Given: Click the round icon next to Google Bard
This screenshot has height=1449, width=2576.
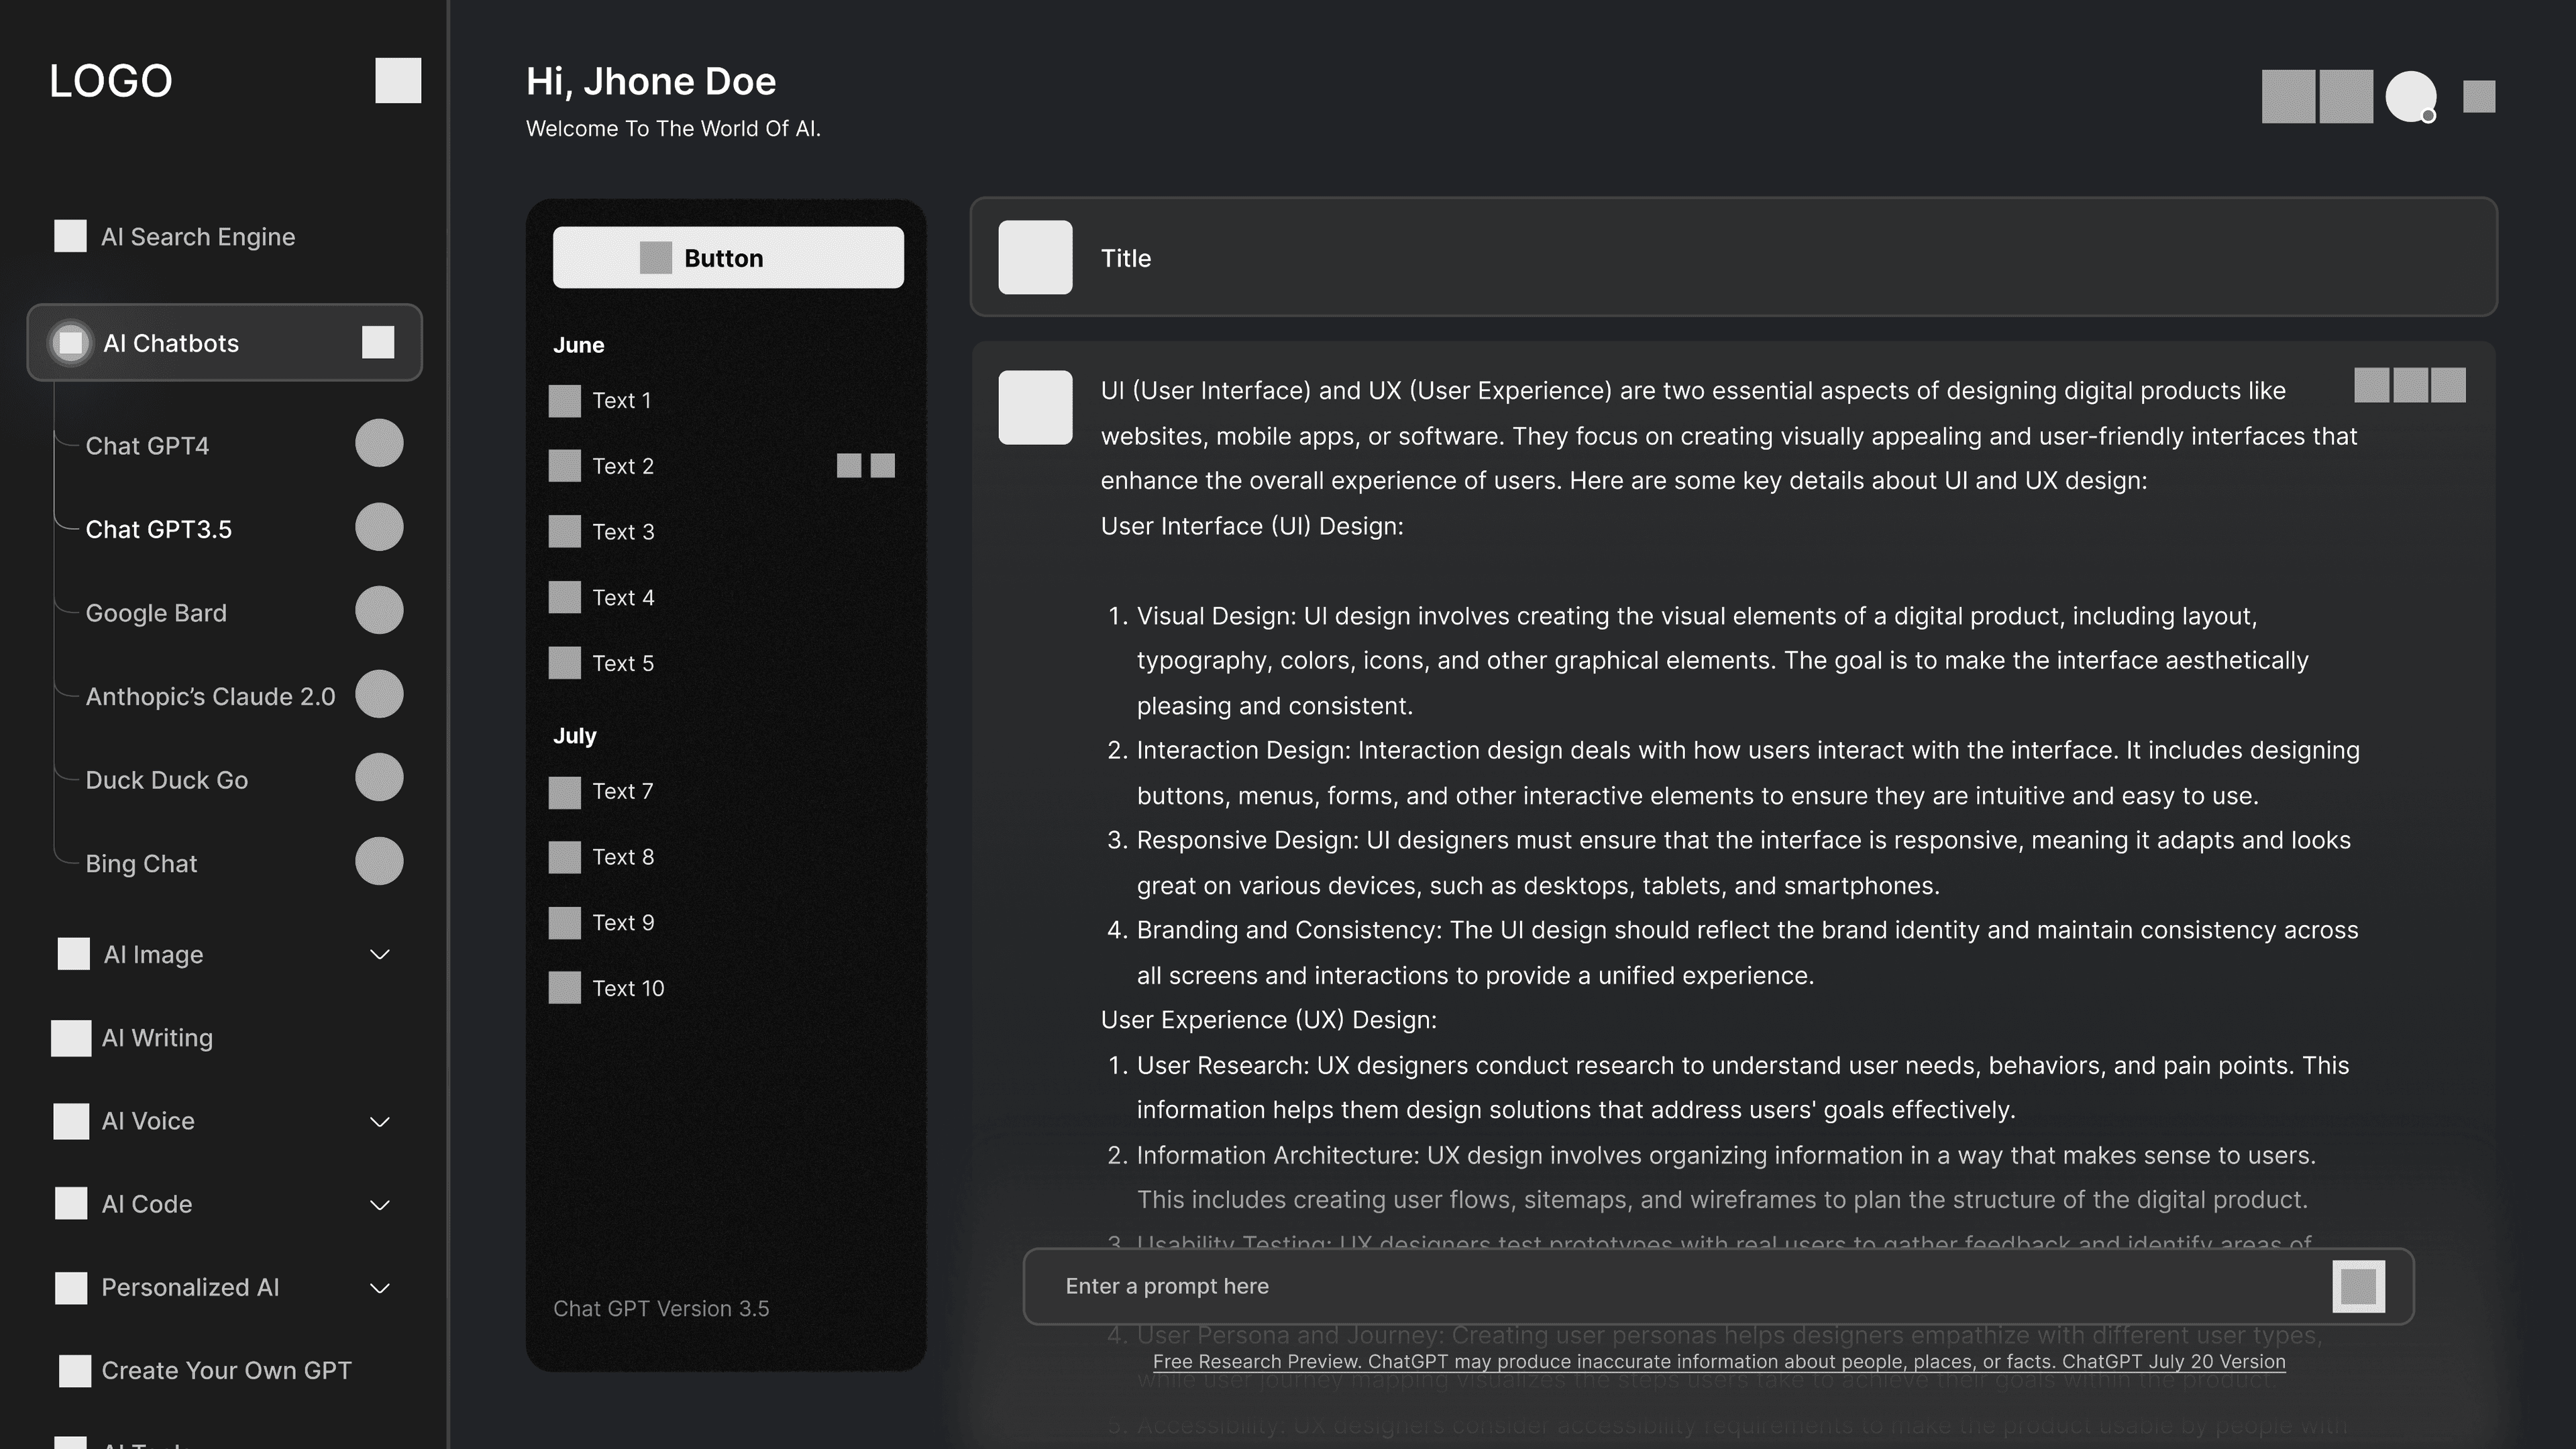Looking at the screenshot, I should tap(379, 610).
